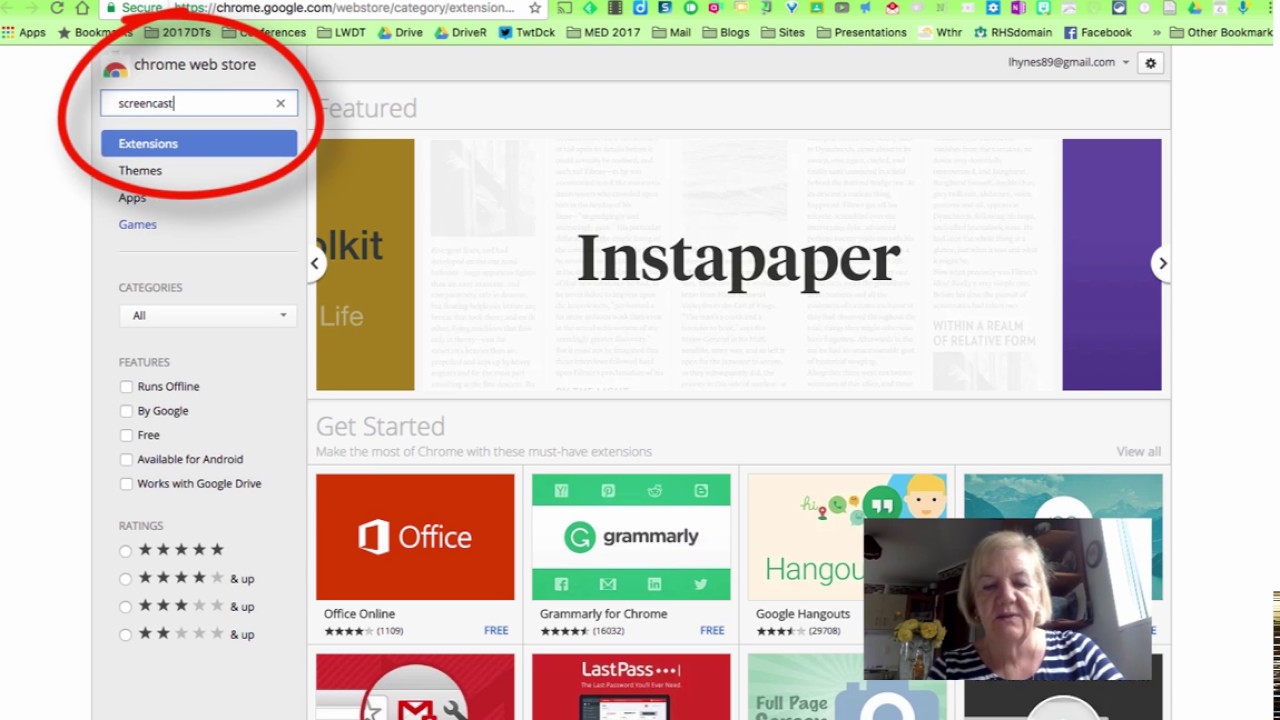Screen dimensions: 1280x720
Task: Open the TwtDck bookmark
Action: point(527,32)
